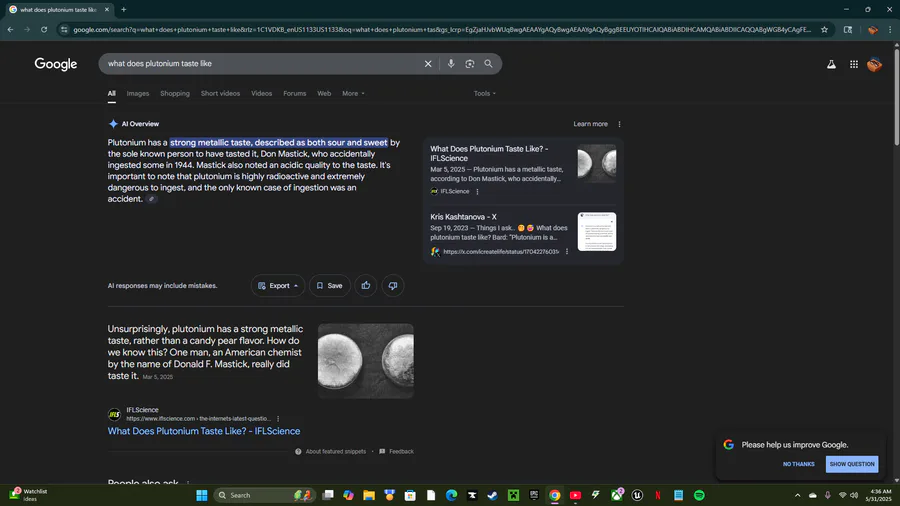Image resolution: width=900 pixels, height=506 pixels.
Task: Open Steam from the taskbar
Action: (492, 495)
